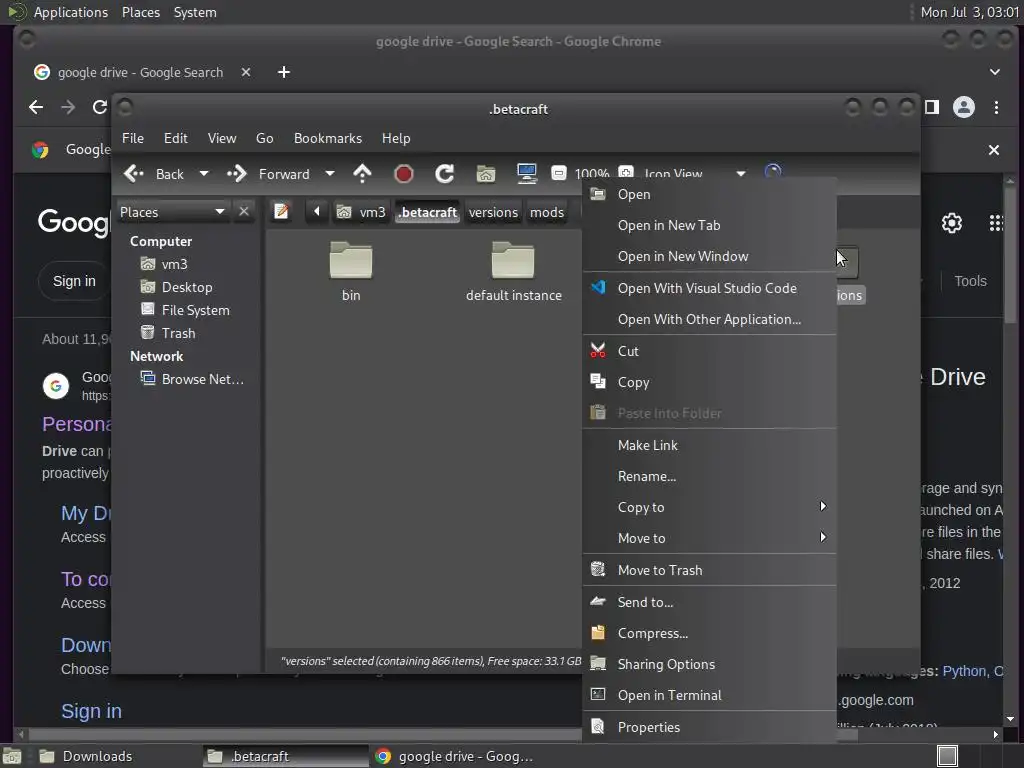Select Open in New Window
Viewport: 1024px width, 768px height.
[x=709, y=257]
